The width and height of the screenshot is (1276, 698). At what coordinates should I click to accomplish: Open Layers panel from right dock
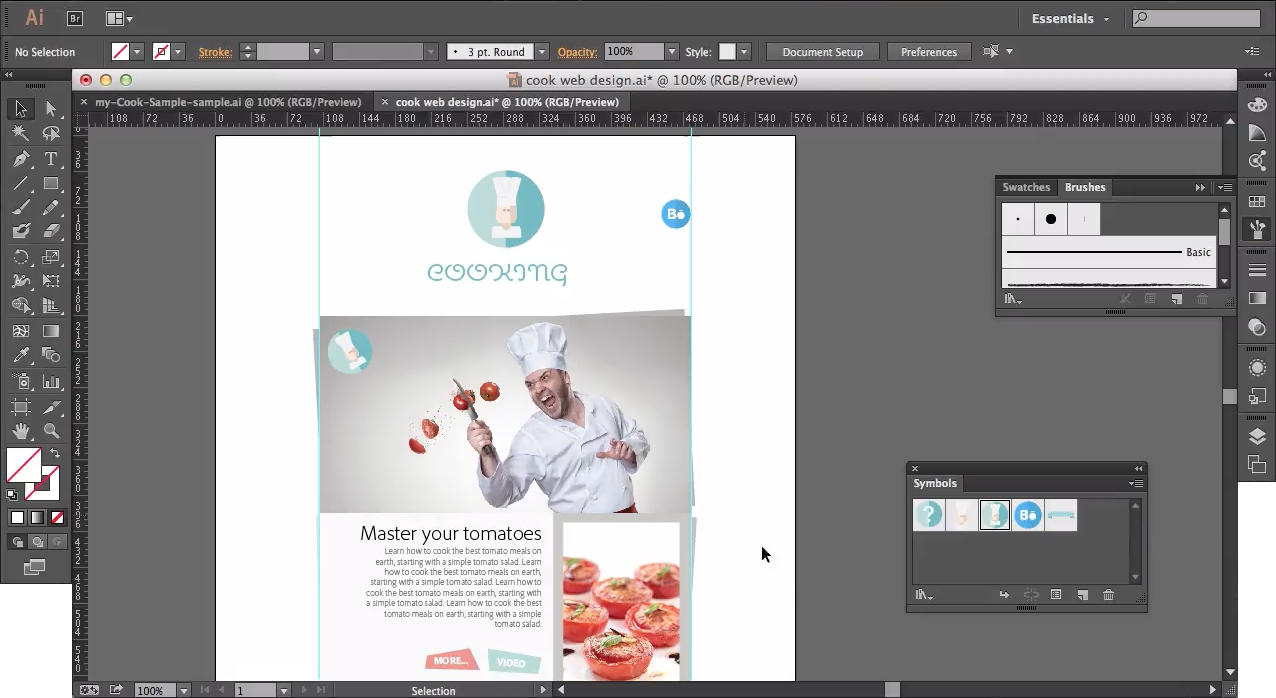1257,436
